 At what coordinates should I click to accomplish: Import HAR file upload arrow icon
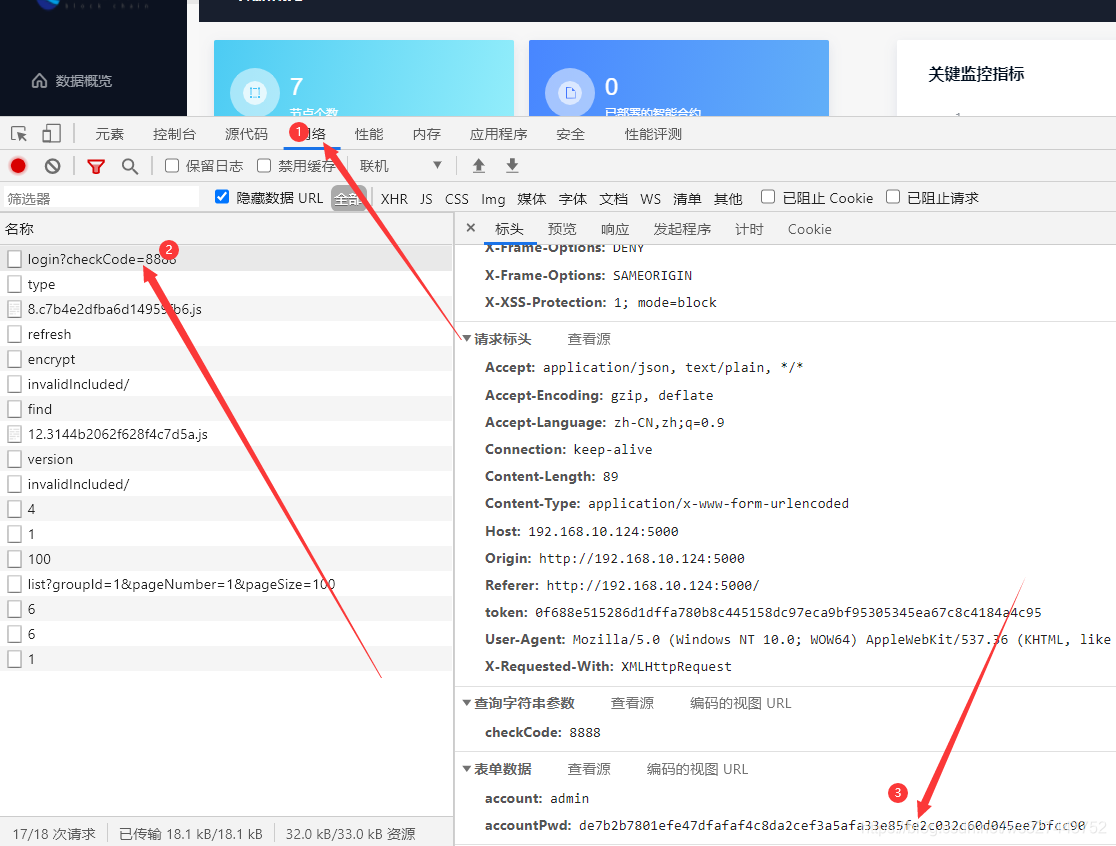pos(479,166)
